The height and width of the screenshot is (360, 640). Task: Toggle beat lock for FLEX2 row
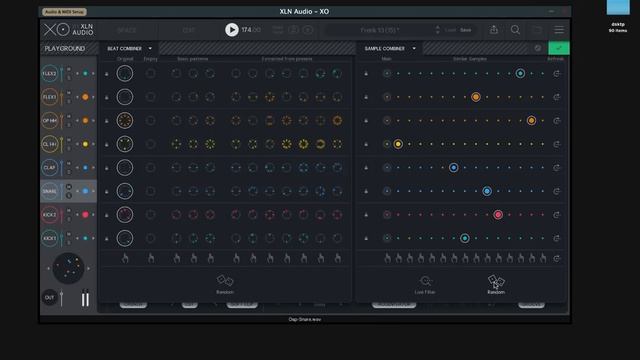[x=107, y=74]
